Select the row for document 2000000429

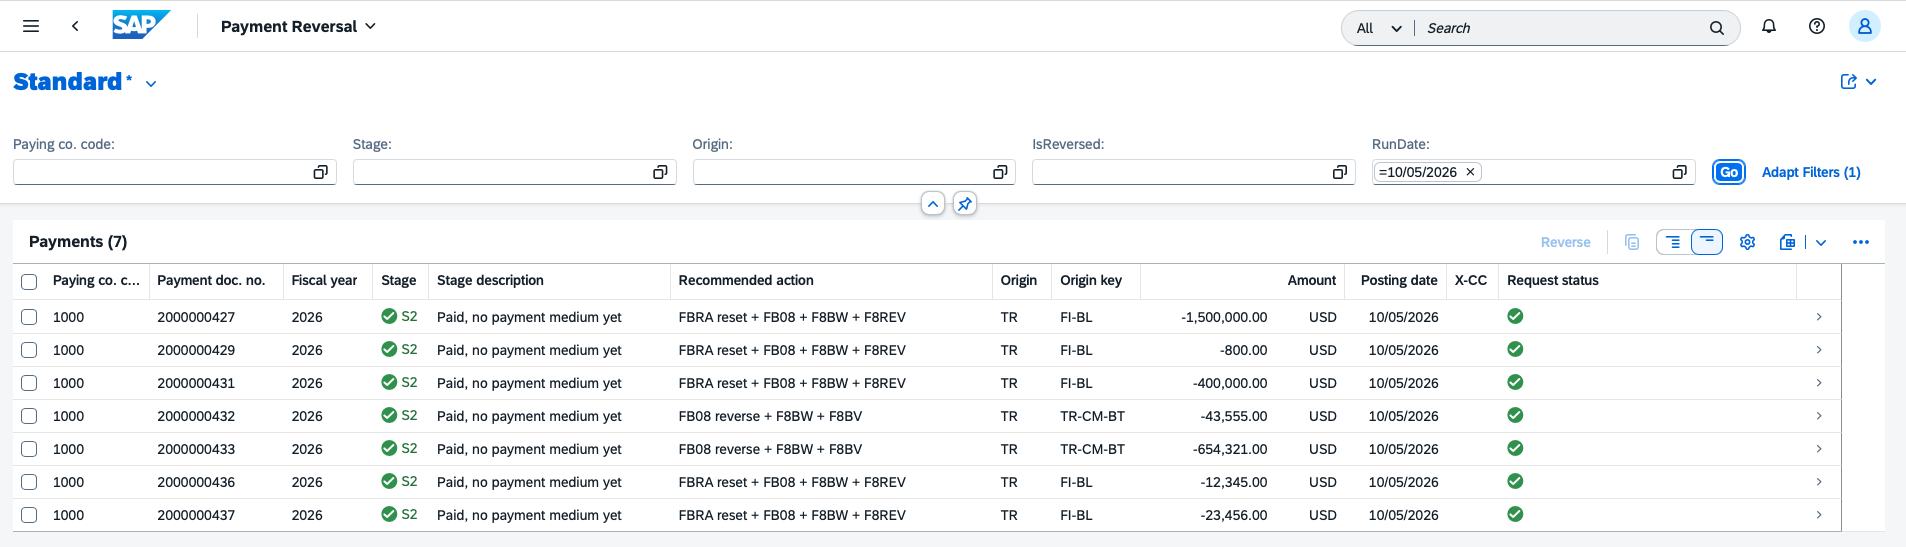(29, 350)
